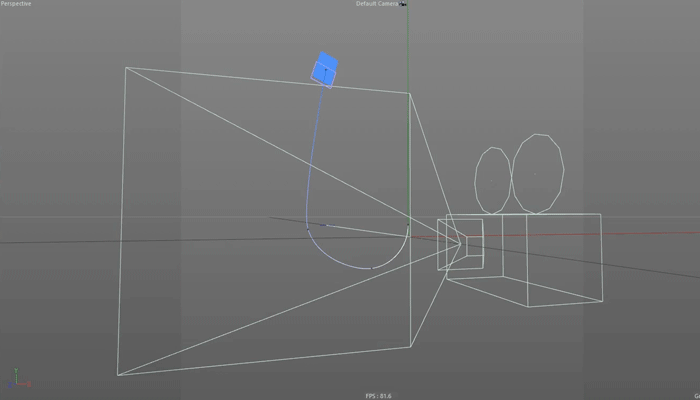Click the spline's lower end near green axis

point(407,232)
